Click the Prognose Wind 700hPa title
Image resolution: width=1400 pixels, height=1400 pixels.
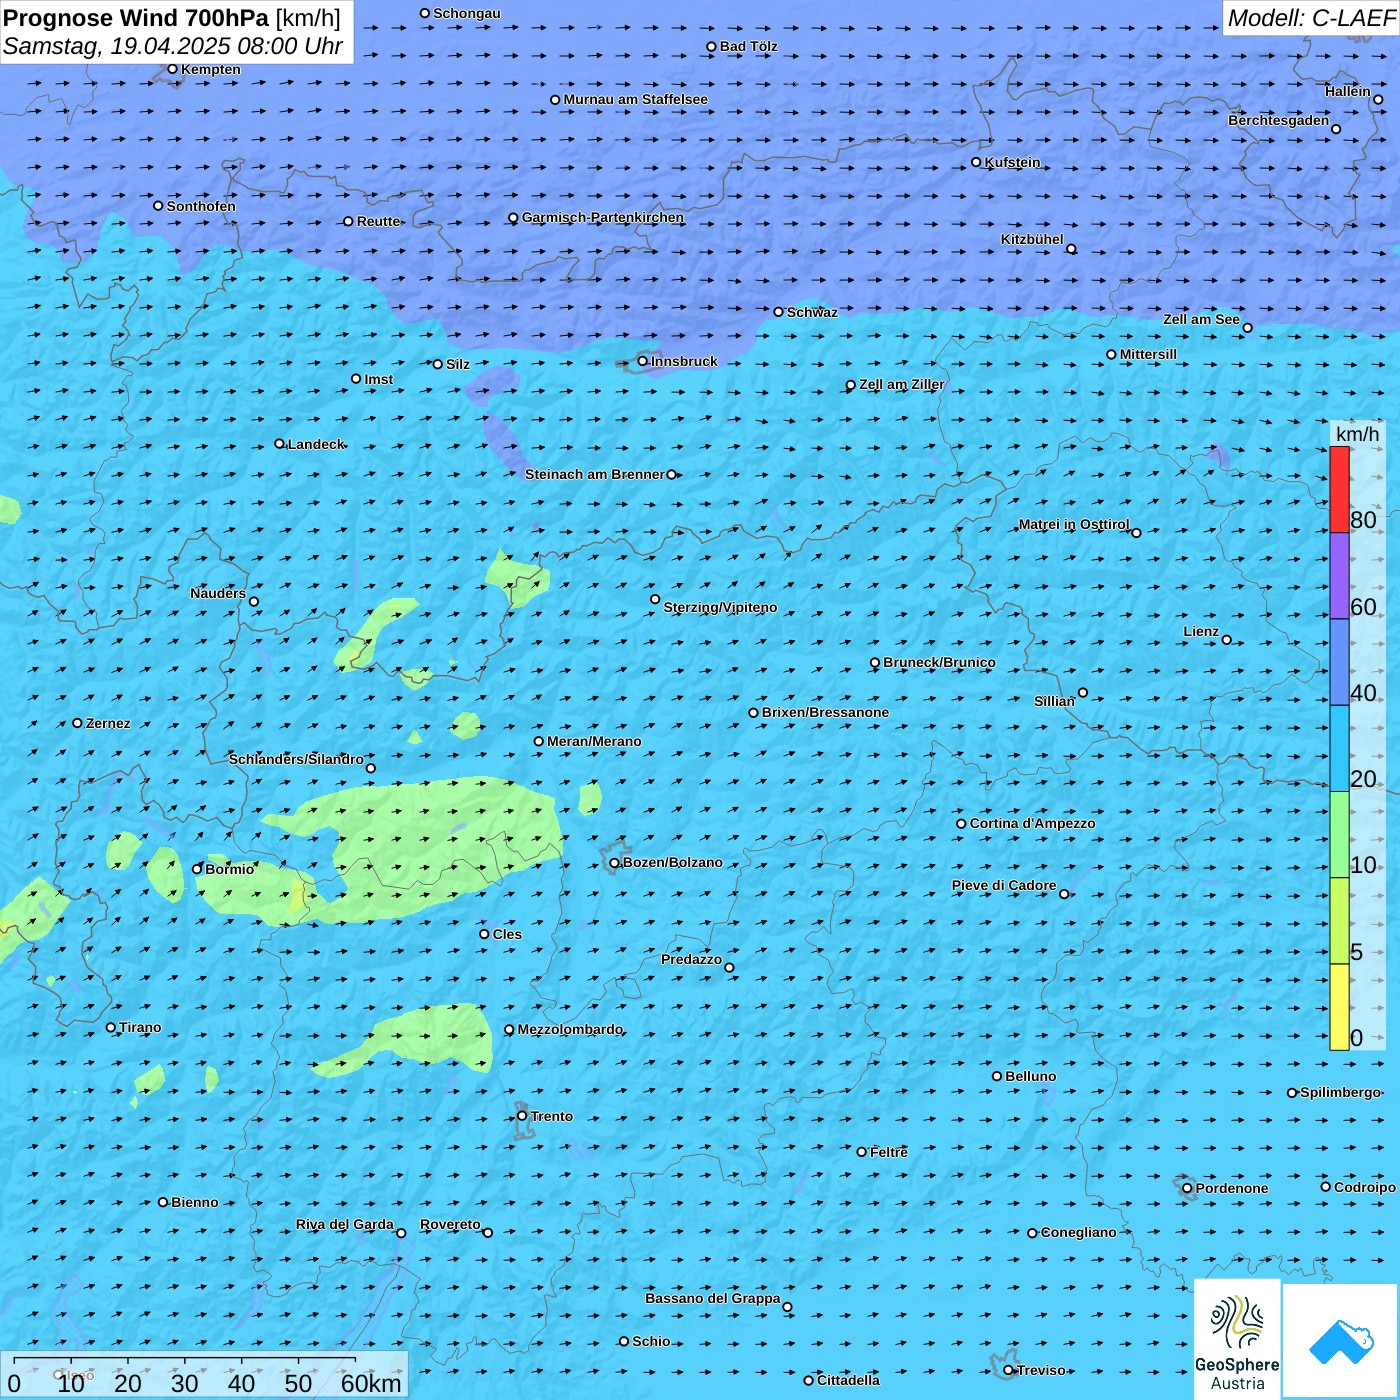pyautogui.click(x=172, y=17)
